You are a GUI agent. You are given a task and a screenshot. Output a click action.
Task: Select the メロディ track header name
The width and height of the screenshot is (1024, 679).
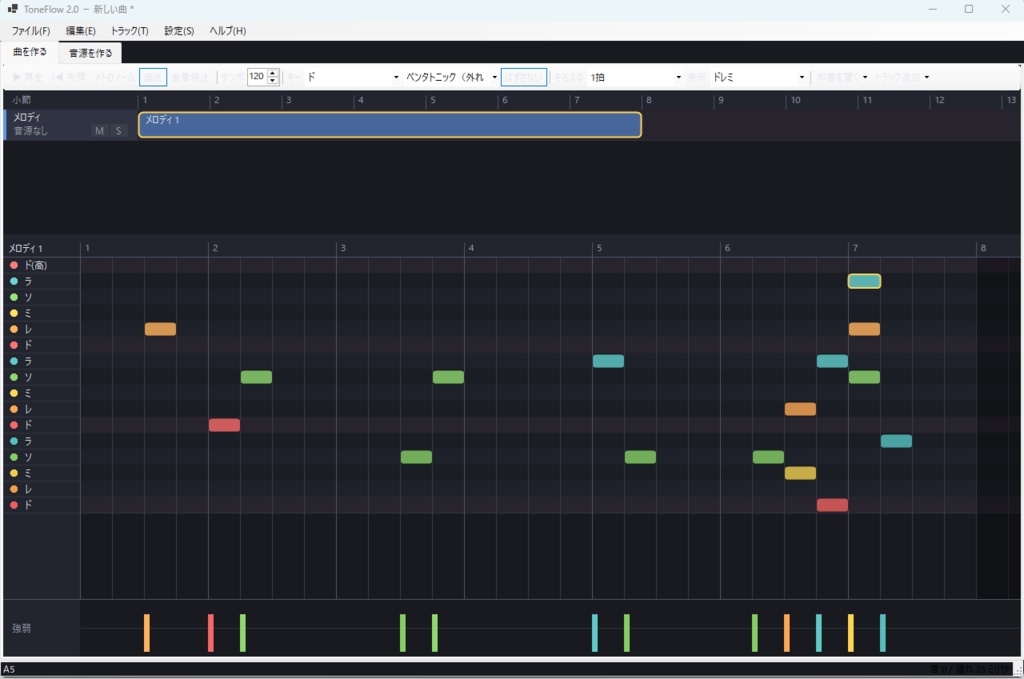pyautogui.click(x=27, y=117)
